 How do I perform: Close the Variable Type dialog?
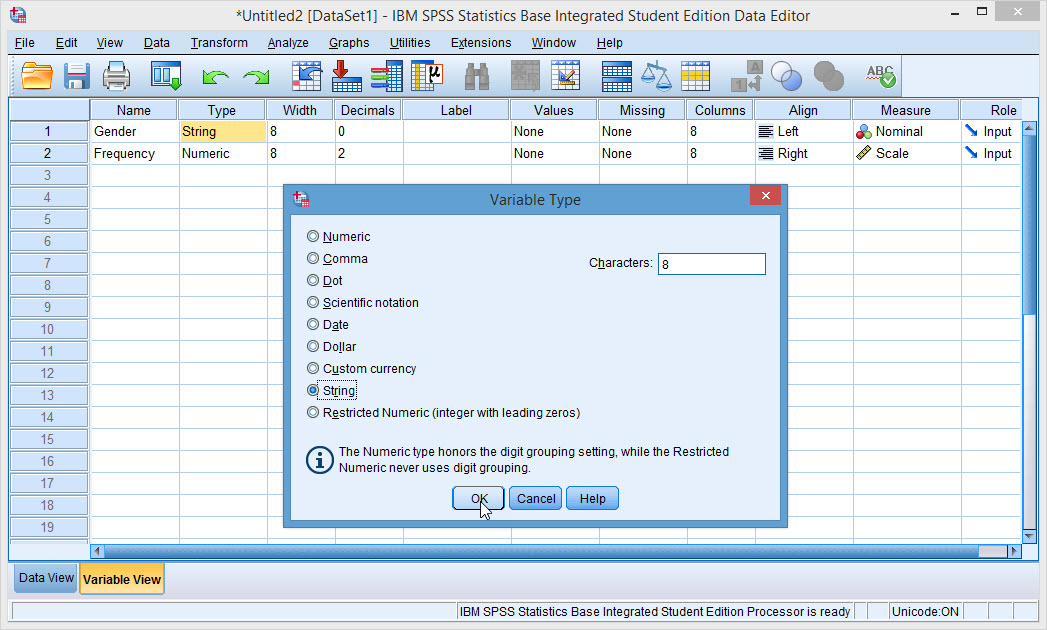tap(766, 195)
